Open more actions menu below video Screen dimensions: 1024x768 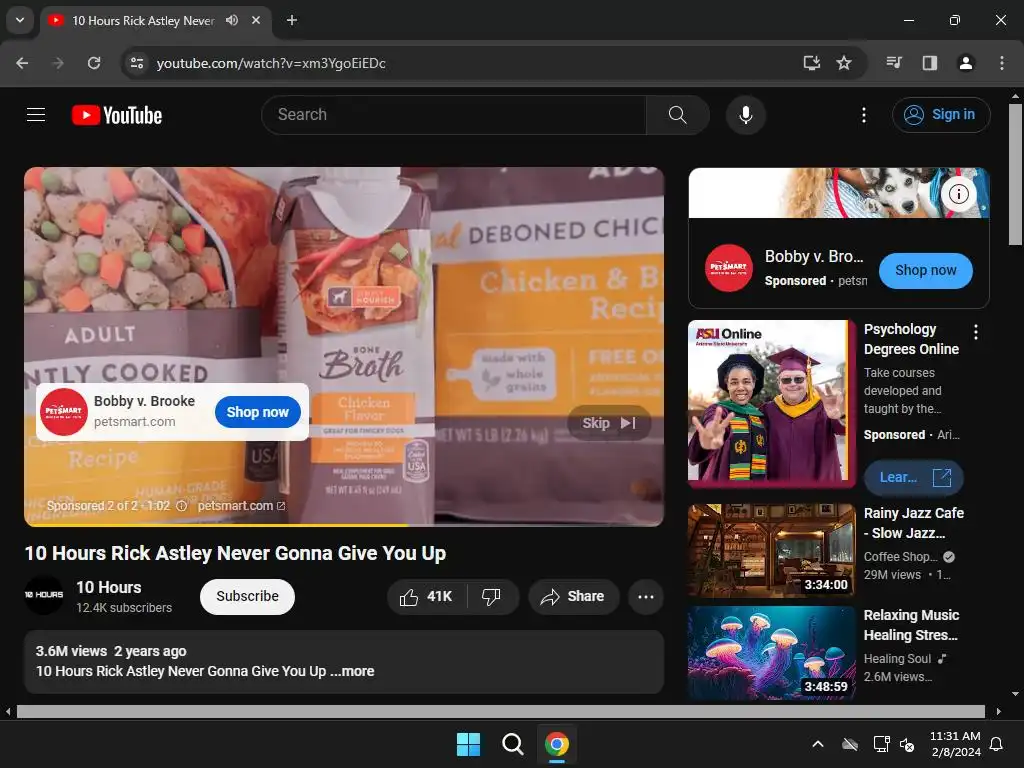click(645, 596)
